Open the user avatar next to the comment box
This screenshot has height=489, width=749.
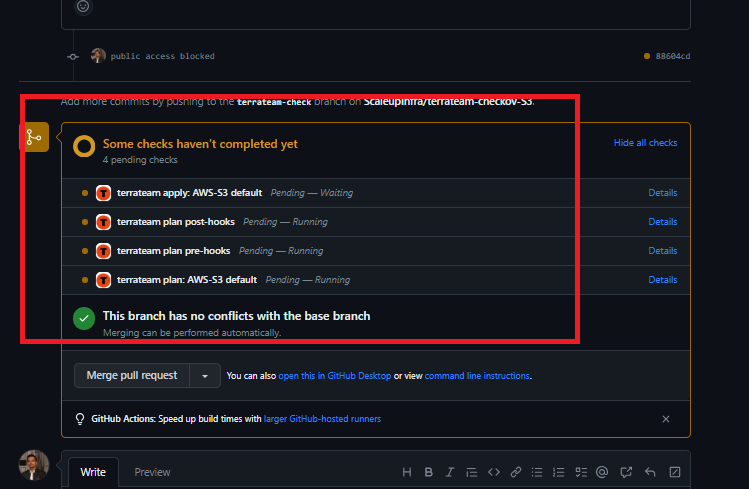[34, 465]
